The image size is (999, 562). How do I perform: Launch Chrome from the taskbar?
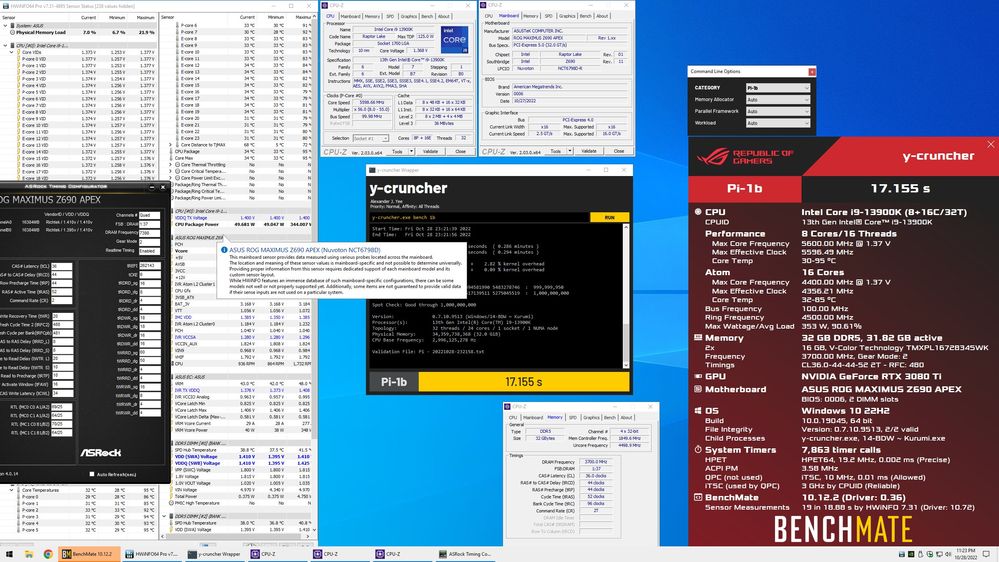pos(48,554)
